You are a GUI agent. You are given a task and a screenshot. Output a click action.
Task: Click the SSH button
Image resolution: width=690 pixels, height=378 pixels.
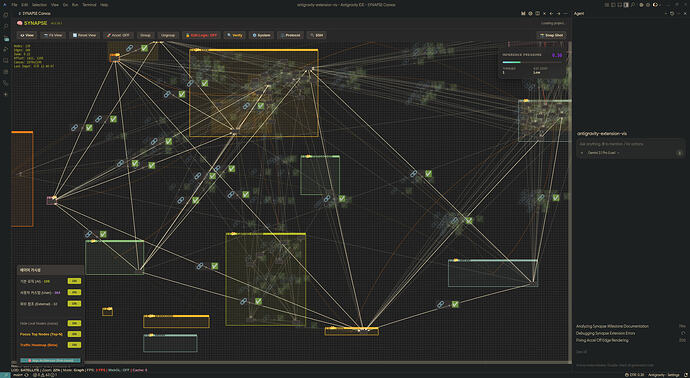tap(317, 35)
